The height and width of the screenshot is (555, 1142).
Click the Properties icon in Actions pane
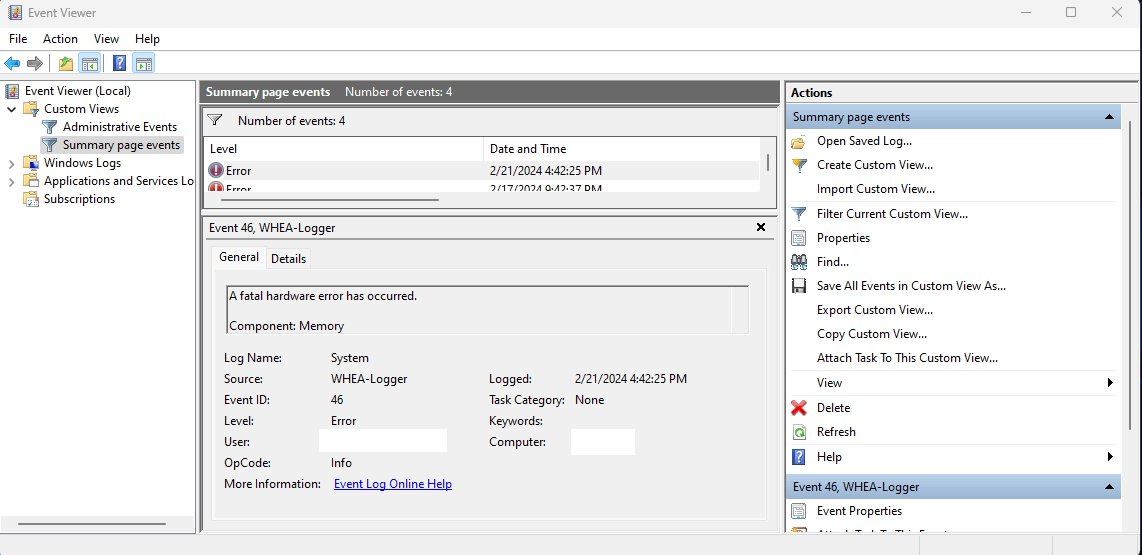pos(799,238)
